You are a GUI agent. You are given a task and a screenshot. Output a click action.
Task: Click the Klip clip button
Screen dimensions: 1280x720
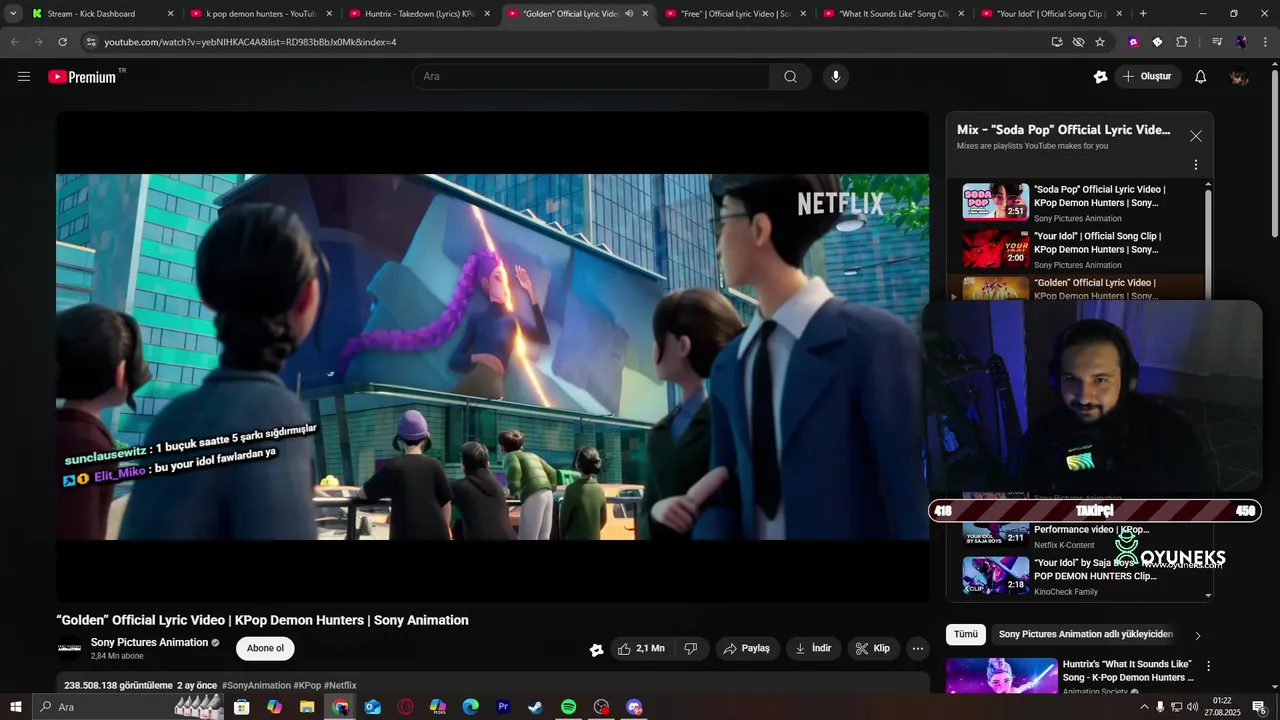pyautogui.click(x=872, y=648)
